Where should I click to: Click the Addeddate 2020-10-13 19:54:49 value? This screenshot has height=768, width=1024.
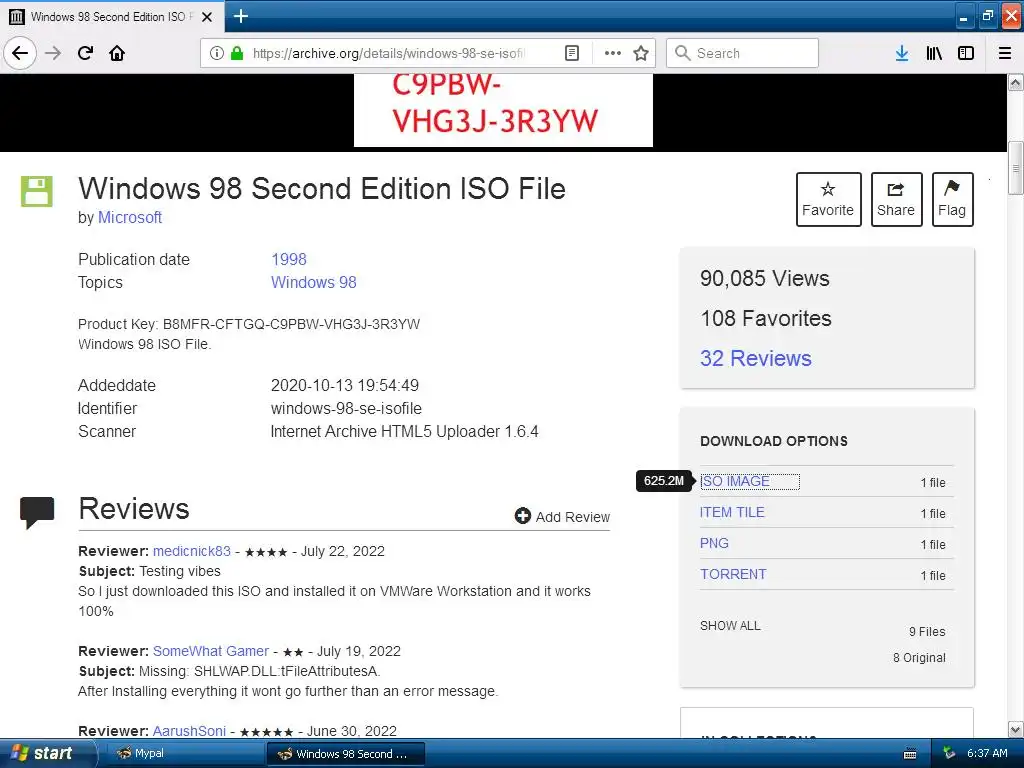point(345,385)
